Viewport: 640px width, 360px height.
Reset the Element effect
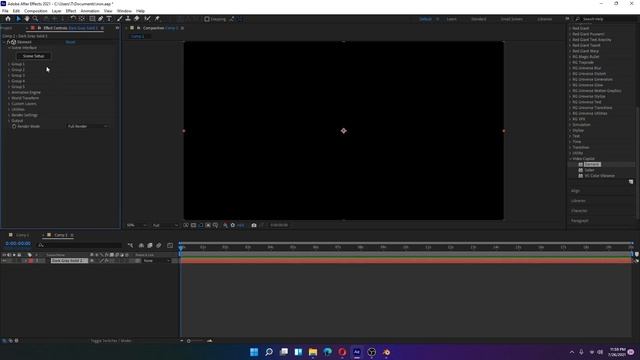click(70, 42)
